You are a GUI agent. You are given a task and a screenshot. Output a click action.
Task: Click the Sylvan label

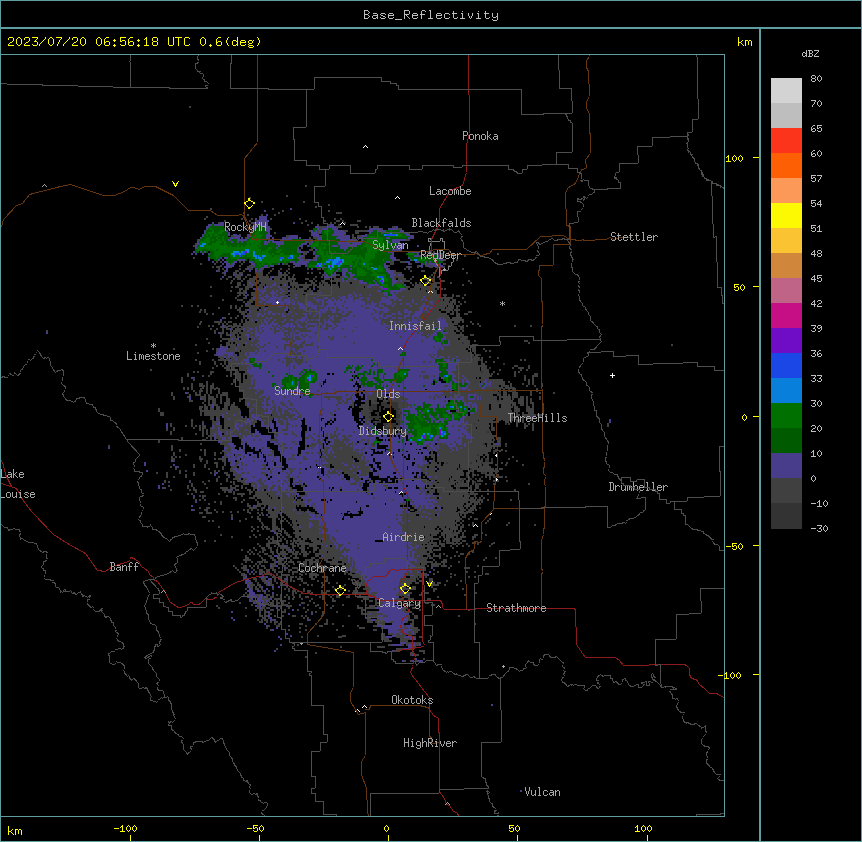point(390,245)
